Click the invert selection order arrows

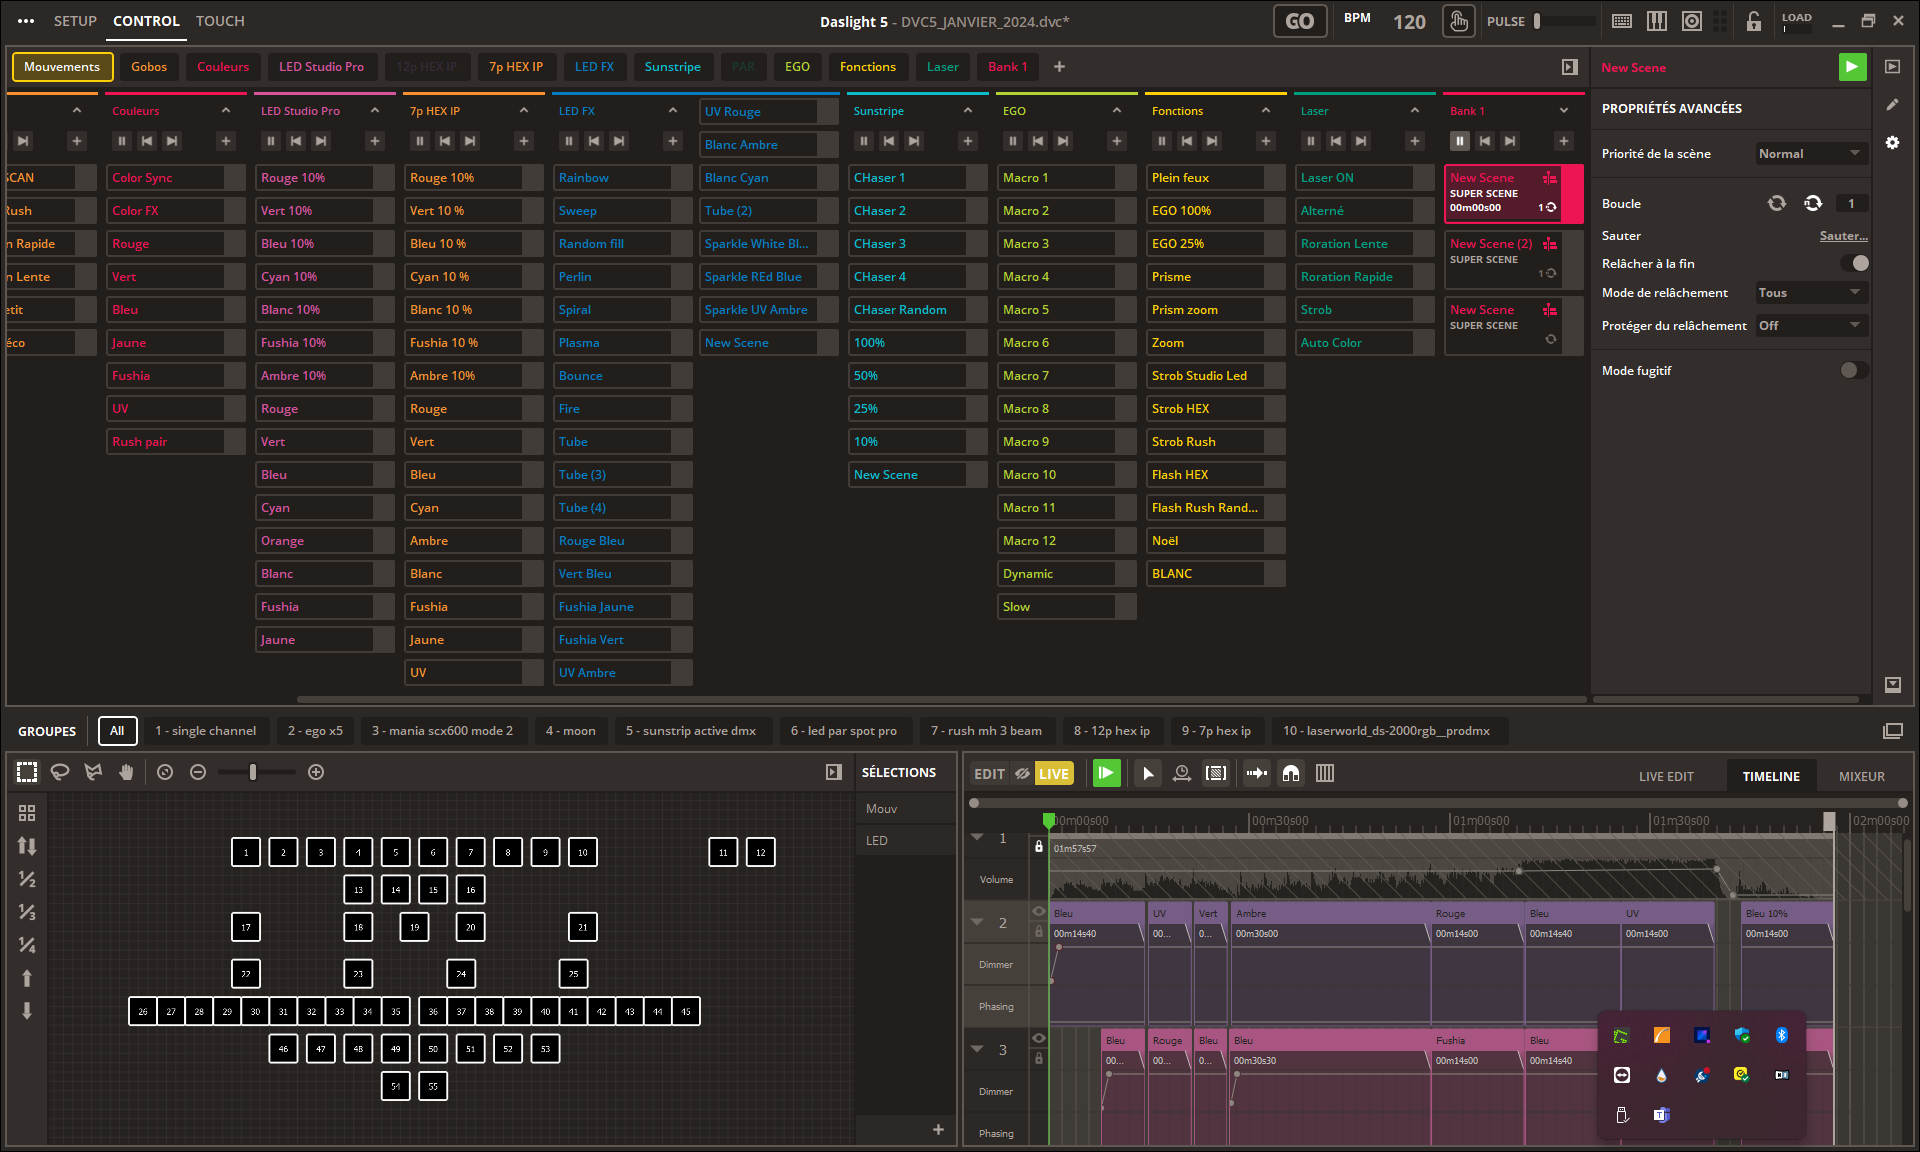tap(27, 846)
